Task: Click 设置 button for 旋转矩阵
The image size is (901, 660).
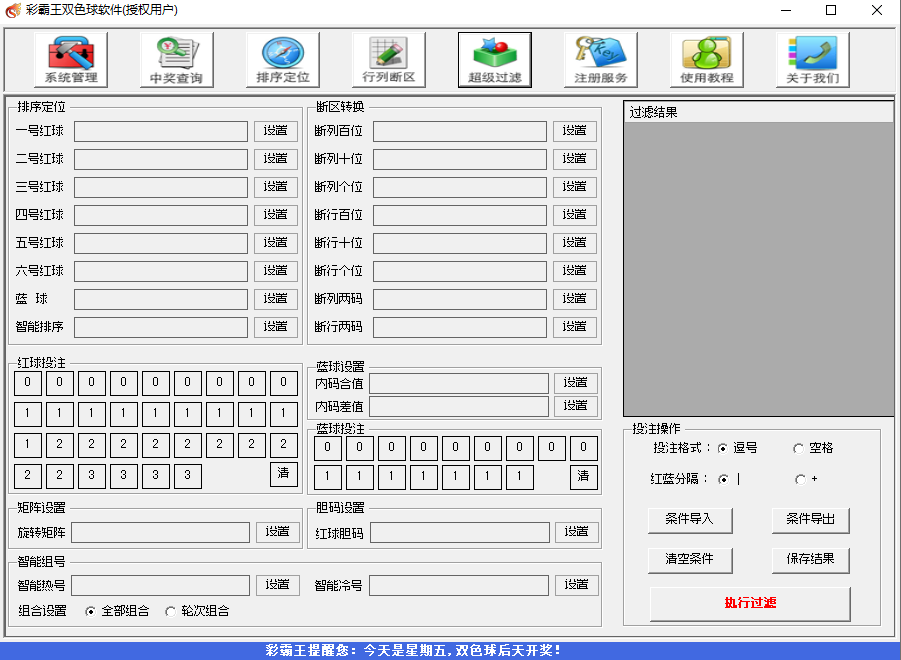Action: coord(278,532)
